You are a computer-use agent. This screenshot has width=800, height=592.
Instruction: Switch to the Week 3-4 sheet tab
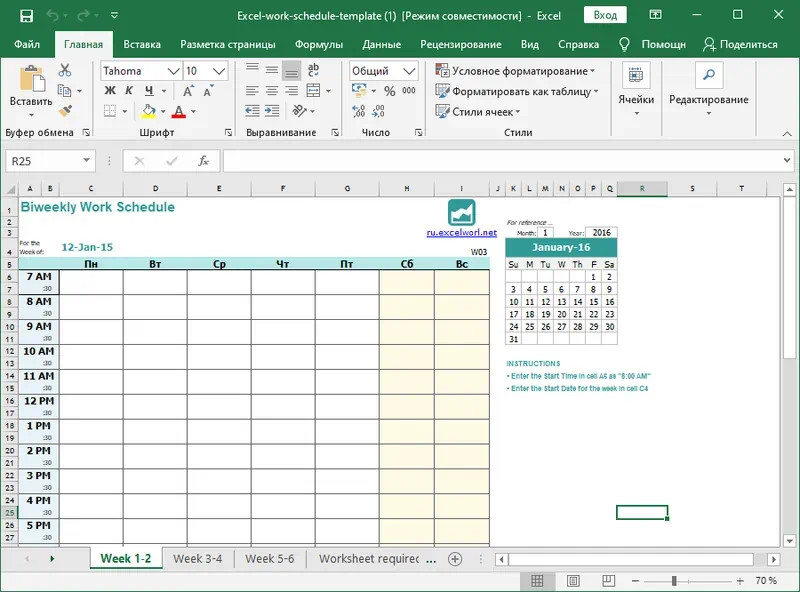click(197, 559)
